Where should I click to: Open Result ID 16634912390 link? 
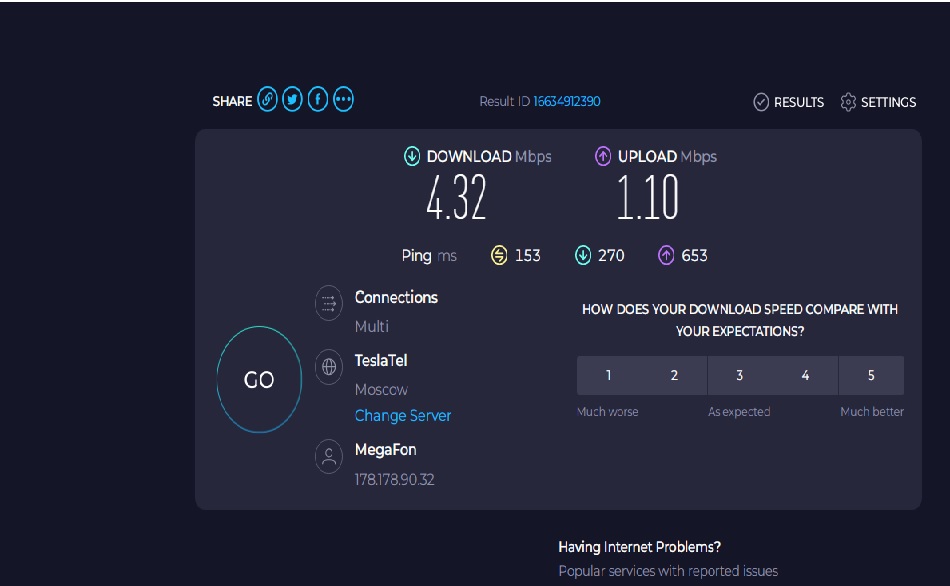[566, 101]
